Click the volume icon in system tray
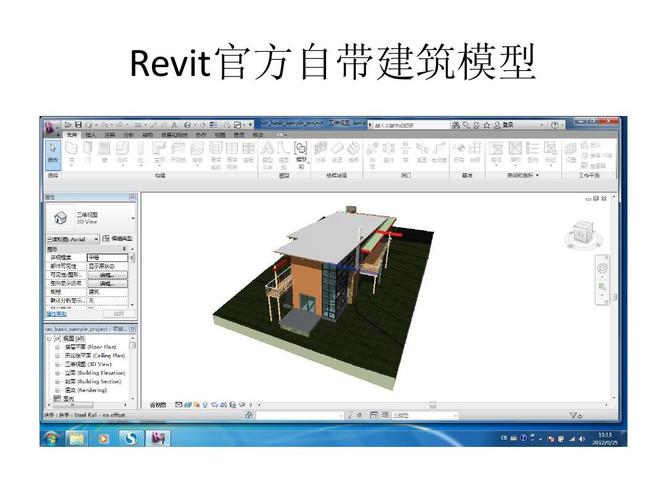This screenshot has height=500, width=667. 581,438
